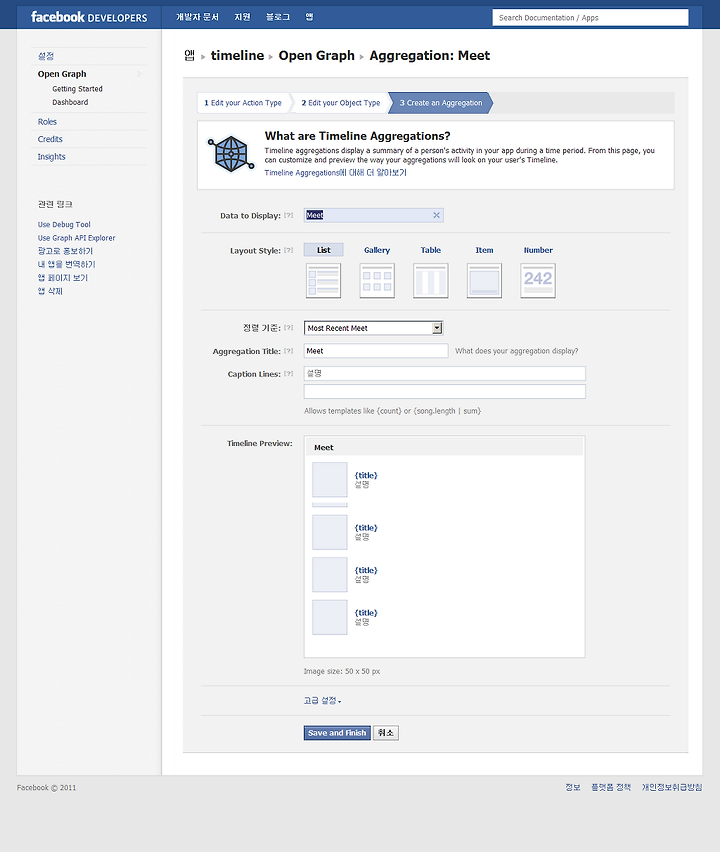
Task: Open Getting Started under Open Graph
Action: tap(77, 89)
